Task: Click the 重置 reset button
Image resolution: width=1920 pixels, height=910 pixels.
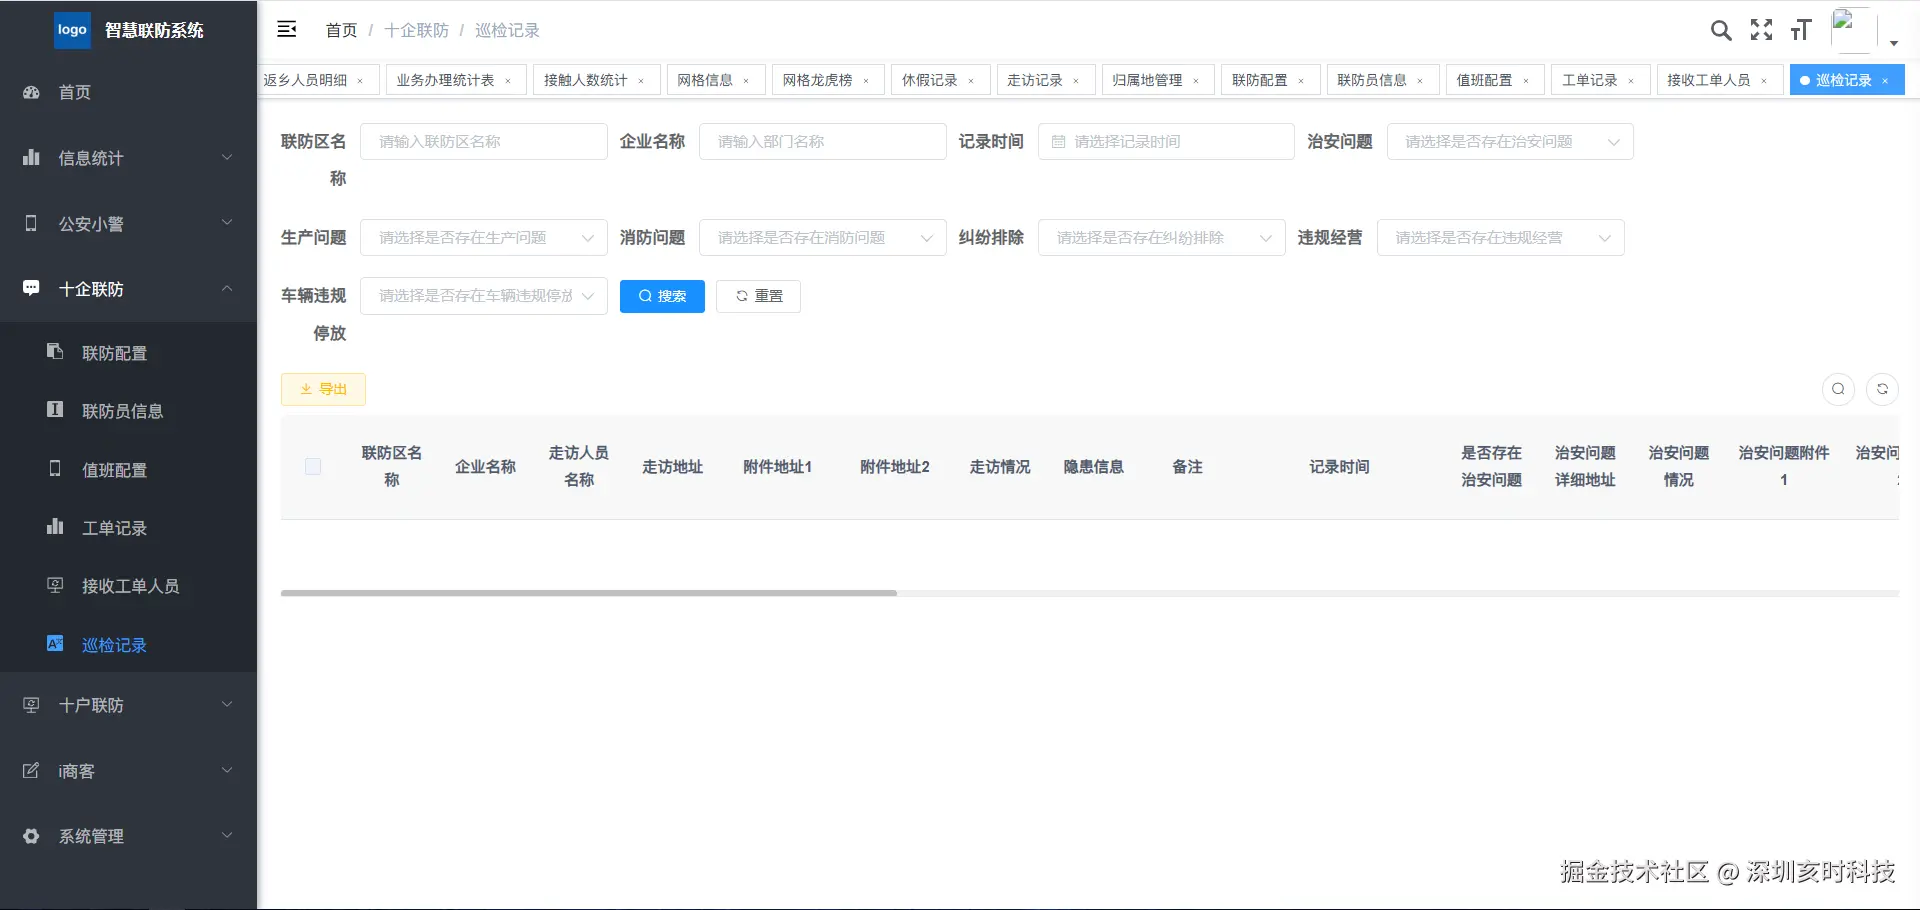Action: tap(758, 296)
